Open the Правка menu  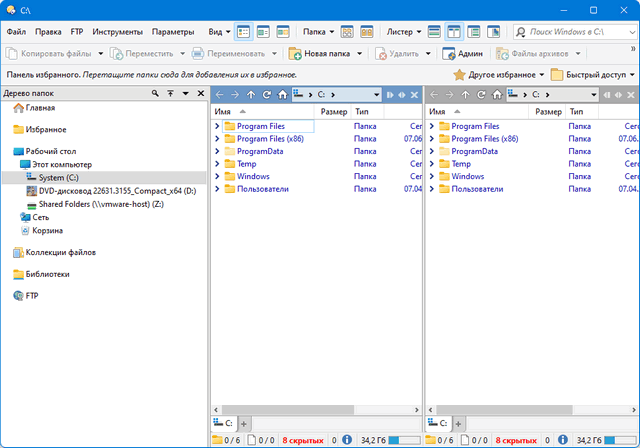(48, 31)
